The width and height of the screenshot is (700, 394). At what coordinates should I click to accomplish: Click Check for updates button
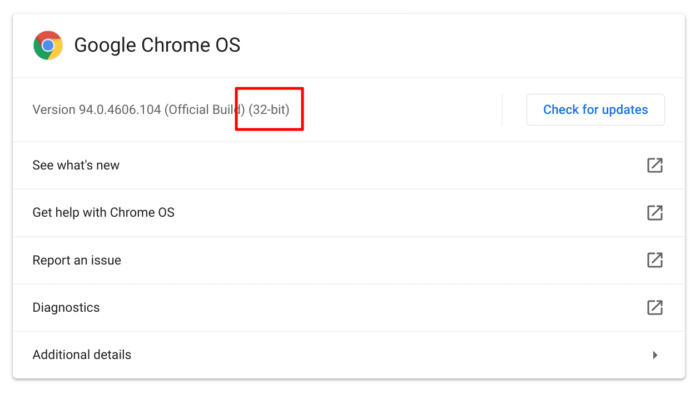pos(595,109)
